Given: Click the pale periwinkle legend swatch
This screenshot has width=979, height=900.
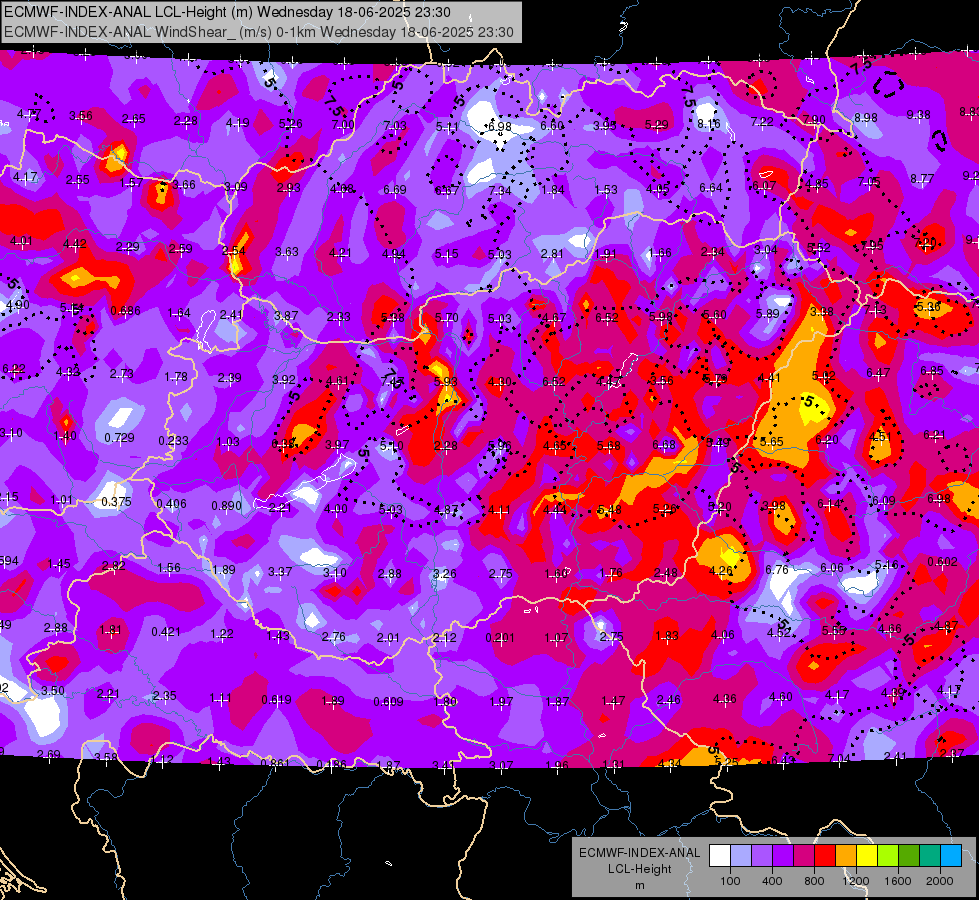Looking at the screenshot, I should (x=741, y=856).
